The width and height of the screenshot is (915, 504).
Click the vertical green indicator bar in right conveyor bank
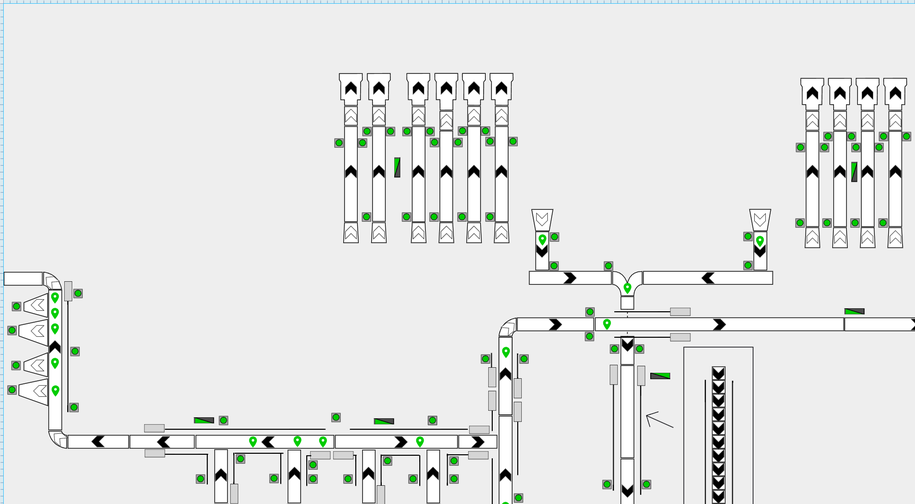854,172
